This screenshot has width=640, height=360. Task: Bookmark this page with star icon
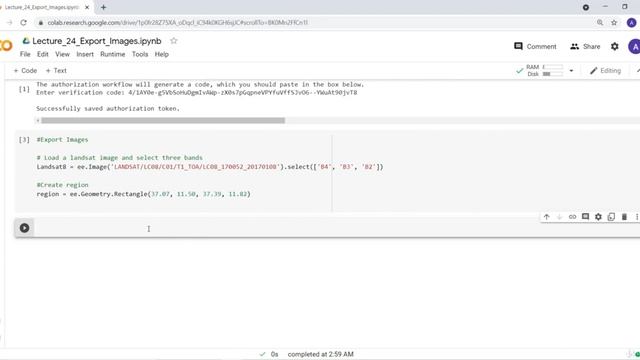coord(614,23)
